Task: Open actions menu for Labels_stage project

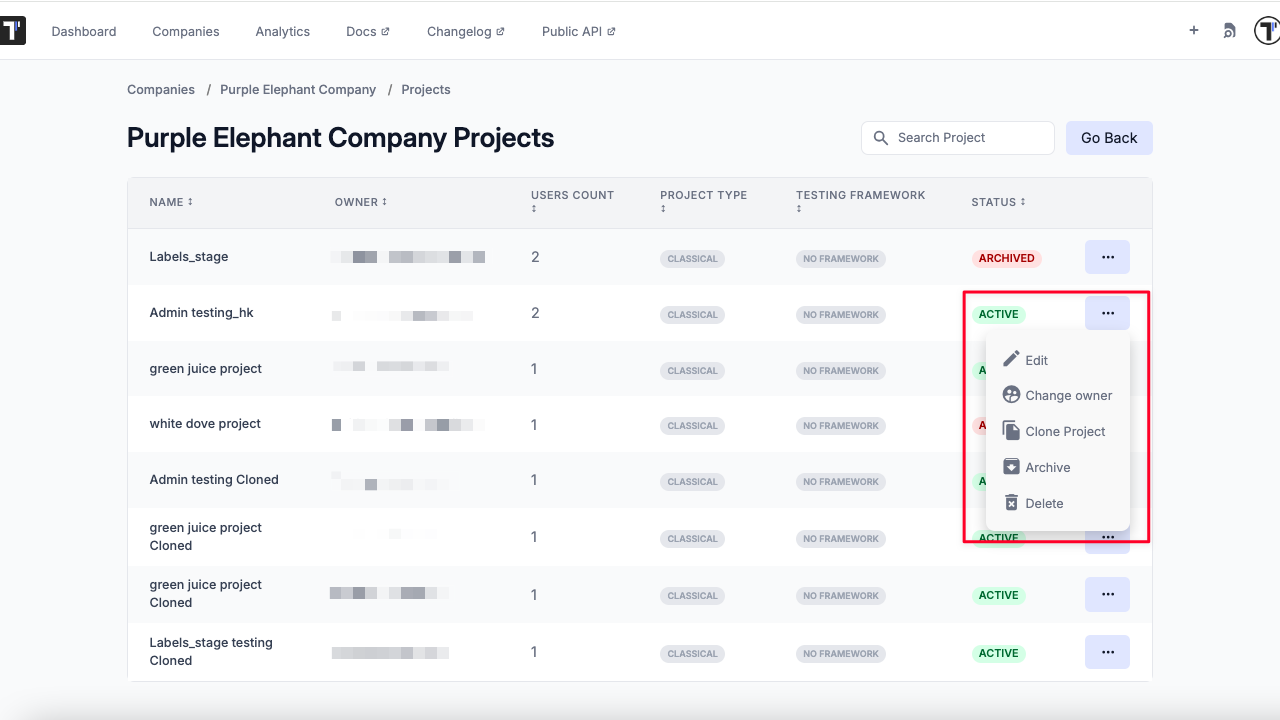Action: click(x=1107, y=256)
